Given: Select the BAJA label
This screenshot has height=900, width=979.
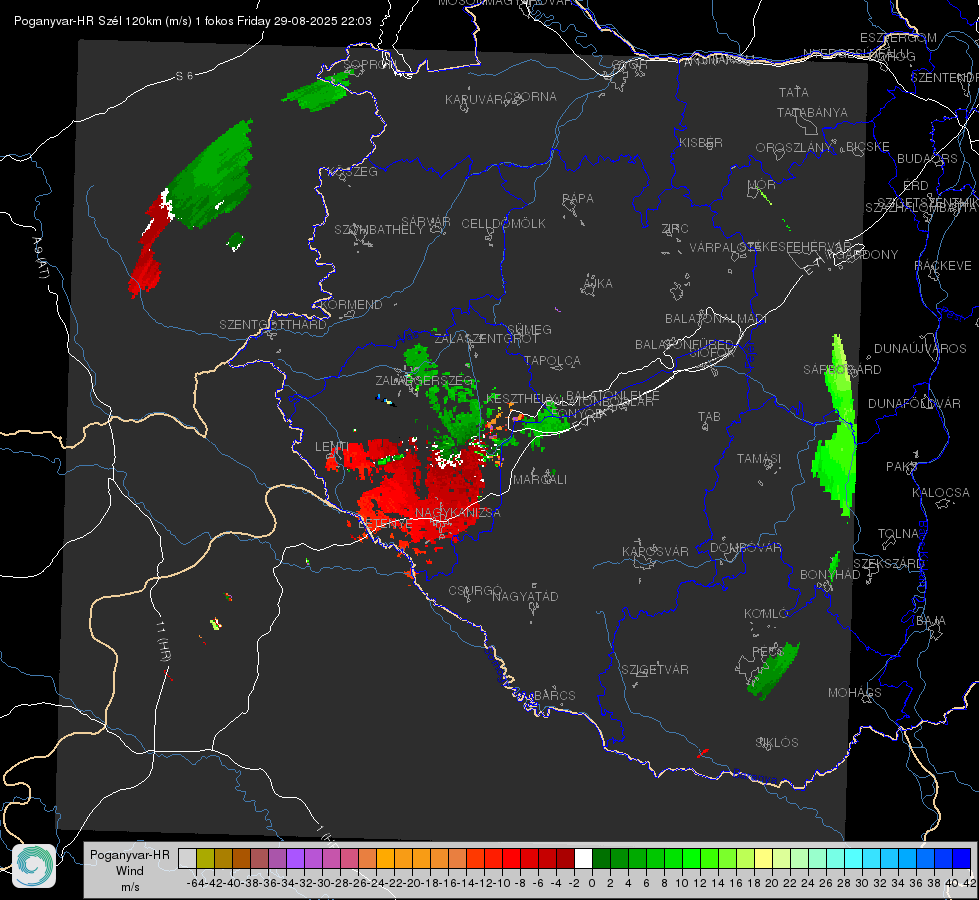Looking at the screenshot, I should click(x=931, y=621).
